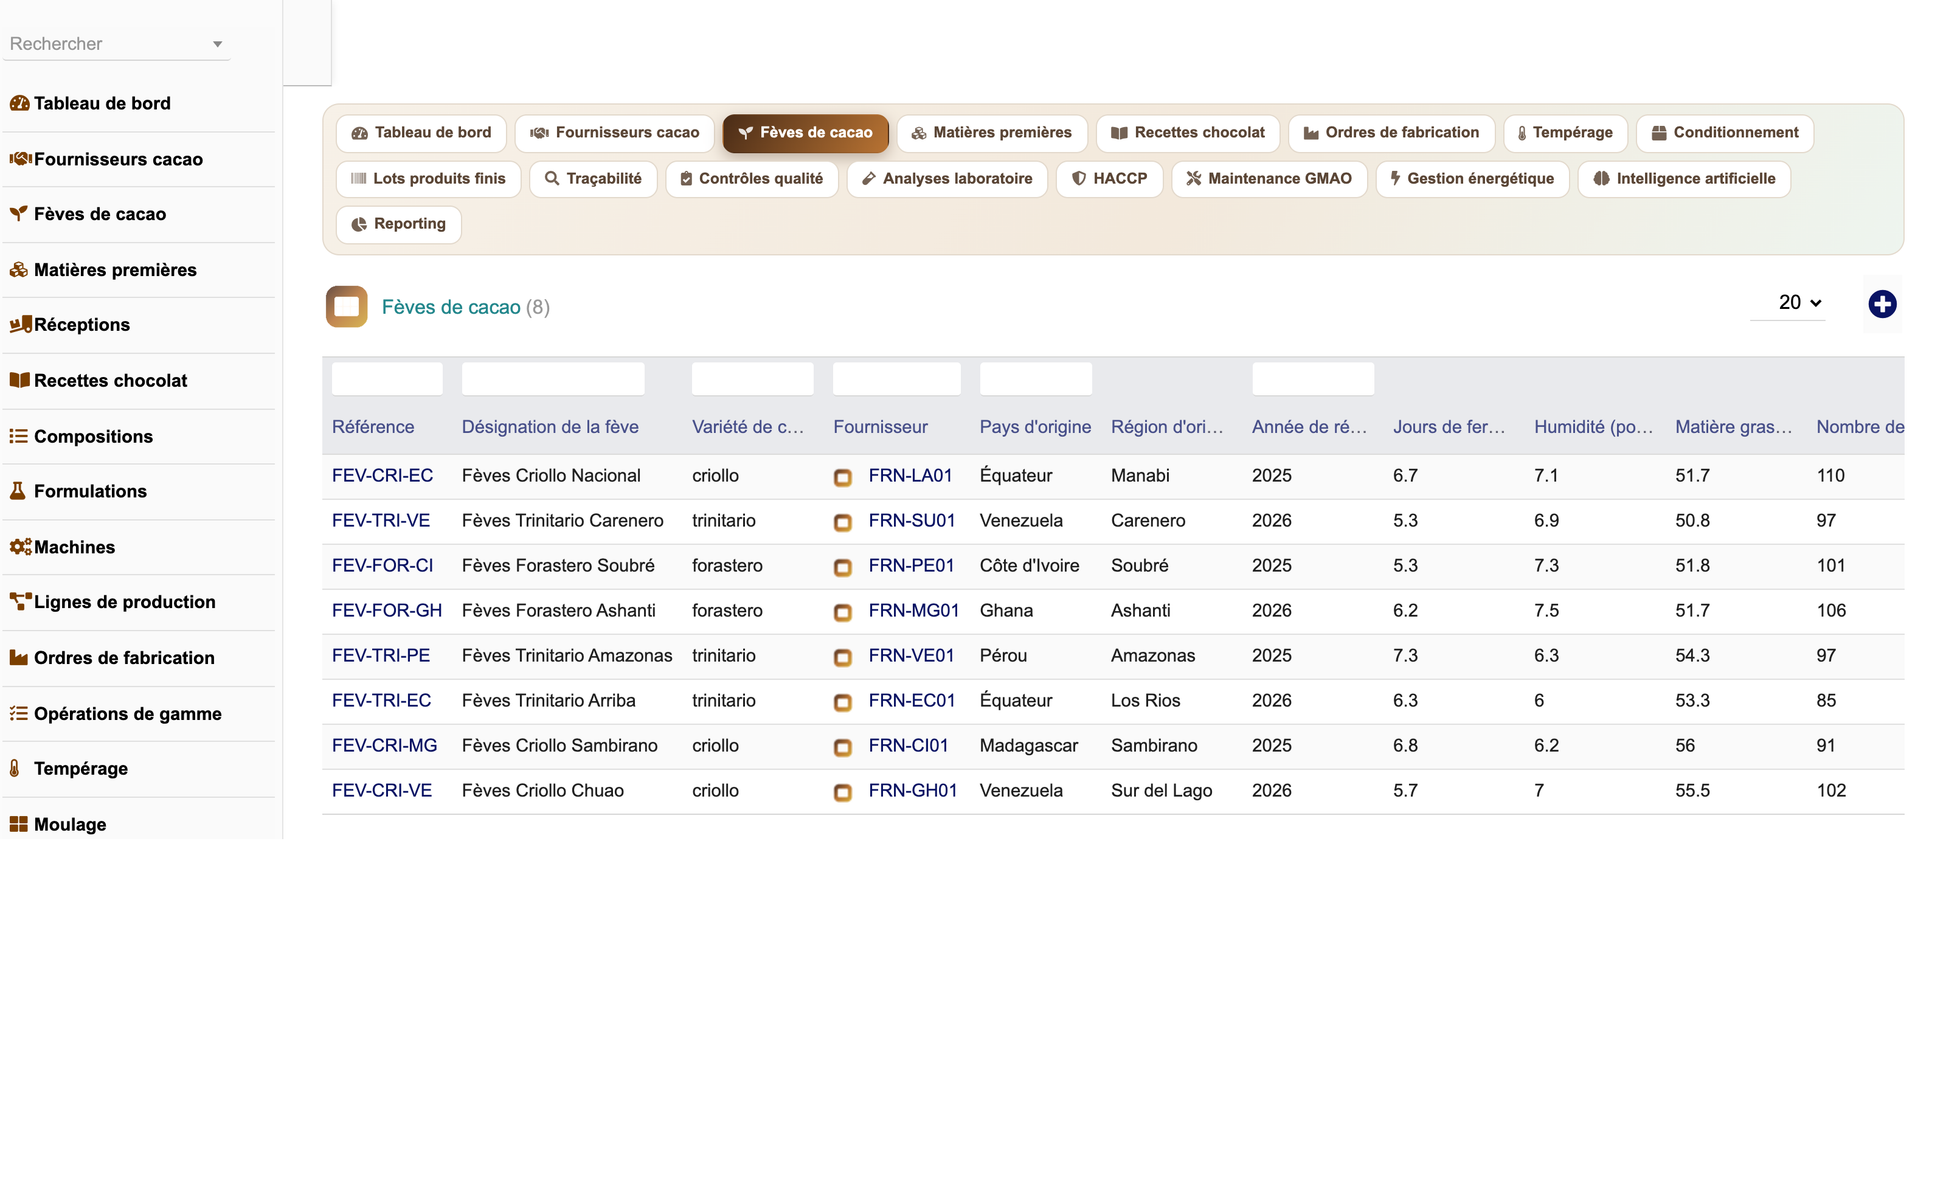Switch to the Fournisseurs cacao tab
The height and width of the screenshot is (1204, 1946).
[x=614, y=133]
